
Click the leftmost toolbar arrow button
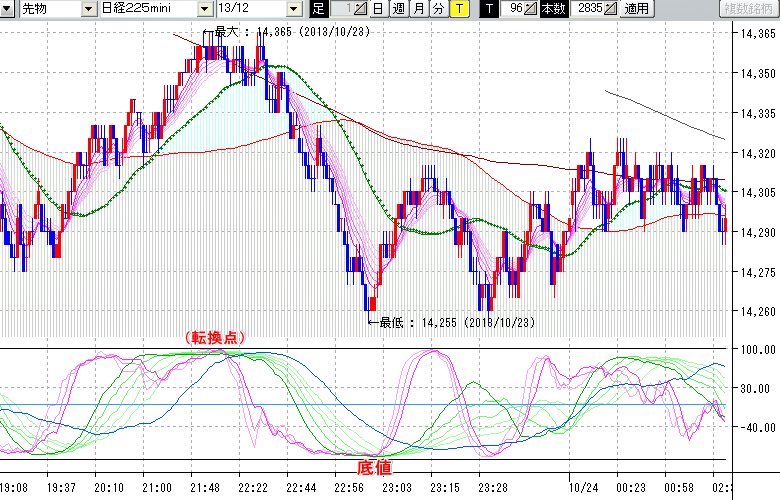[x=7, y=9]
